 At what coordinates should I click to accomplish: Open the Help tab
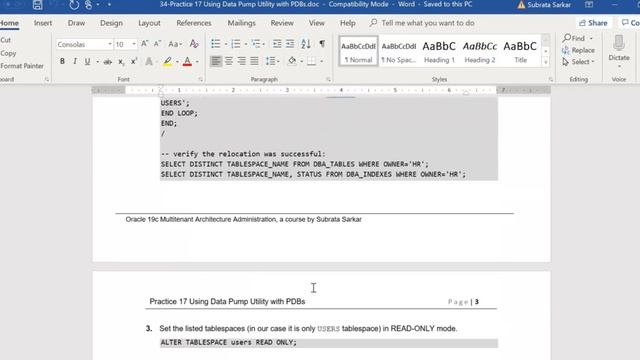tap(347, 23)
